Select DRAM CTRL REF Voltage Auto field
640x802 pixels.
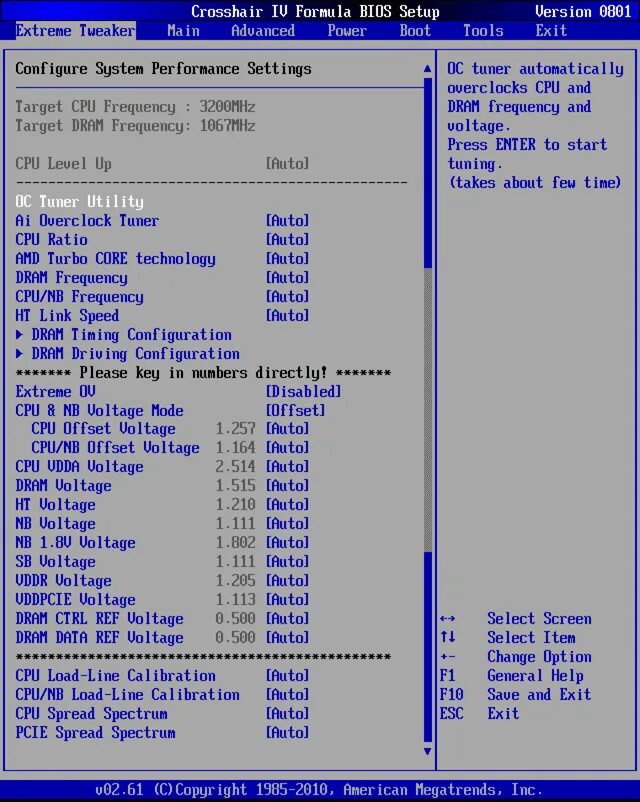click(x=287, y=618)
